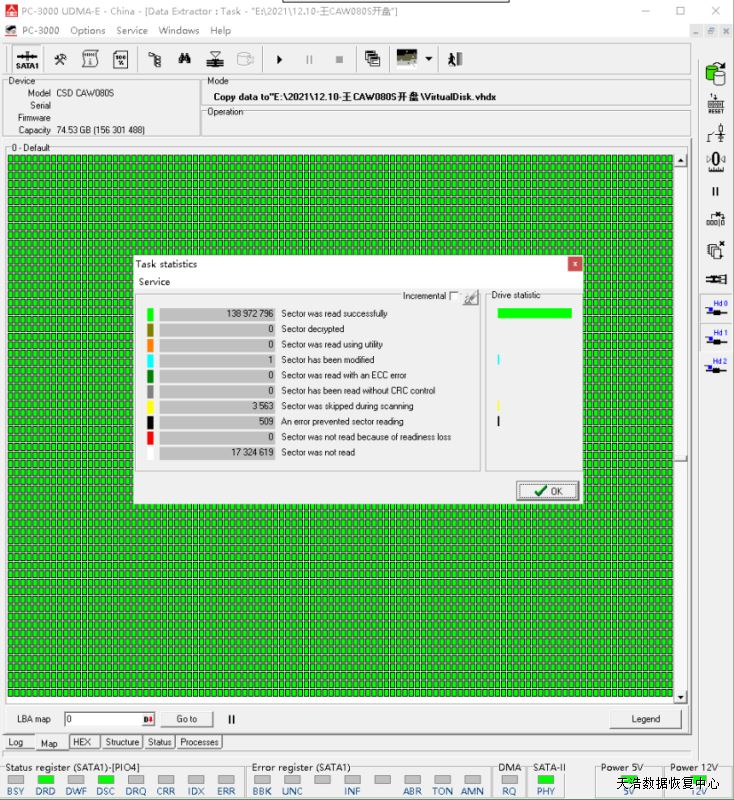Switch to the HEX tab
The image size is (734, 800).
point(82,742)
